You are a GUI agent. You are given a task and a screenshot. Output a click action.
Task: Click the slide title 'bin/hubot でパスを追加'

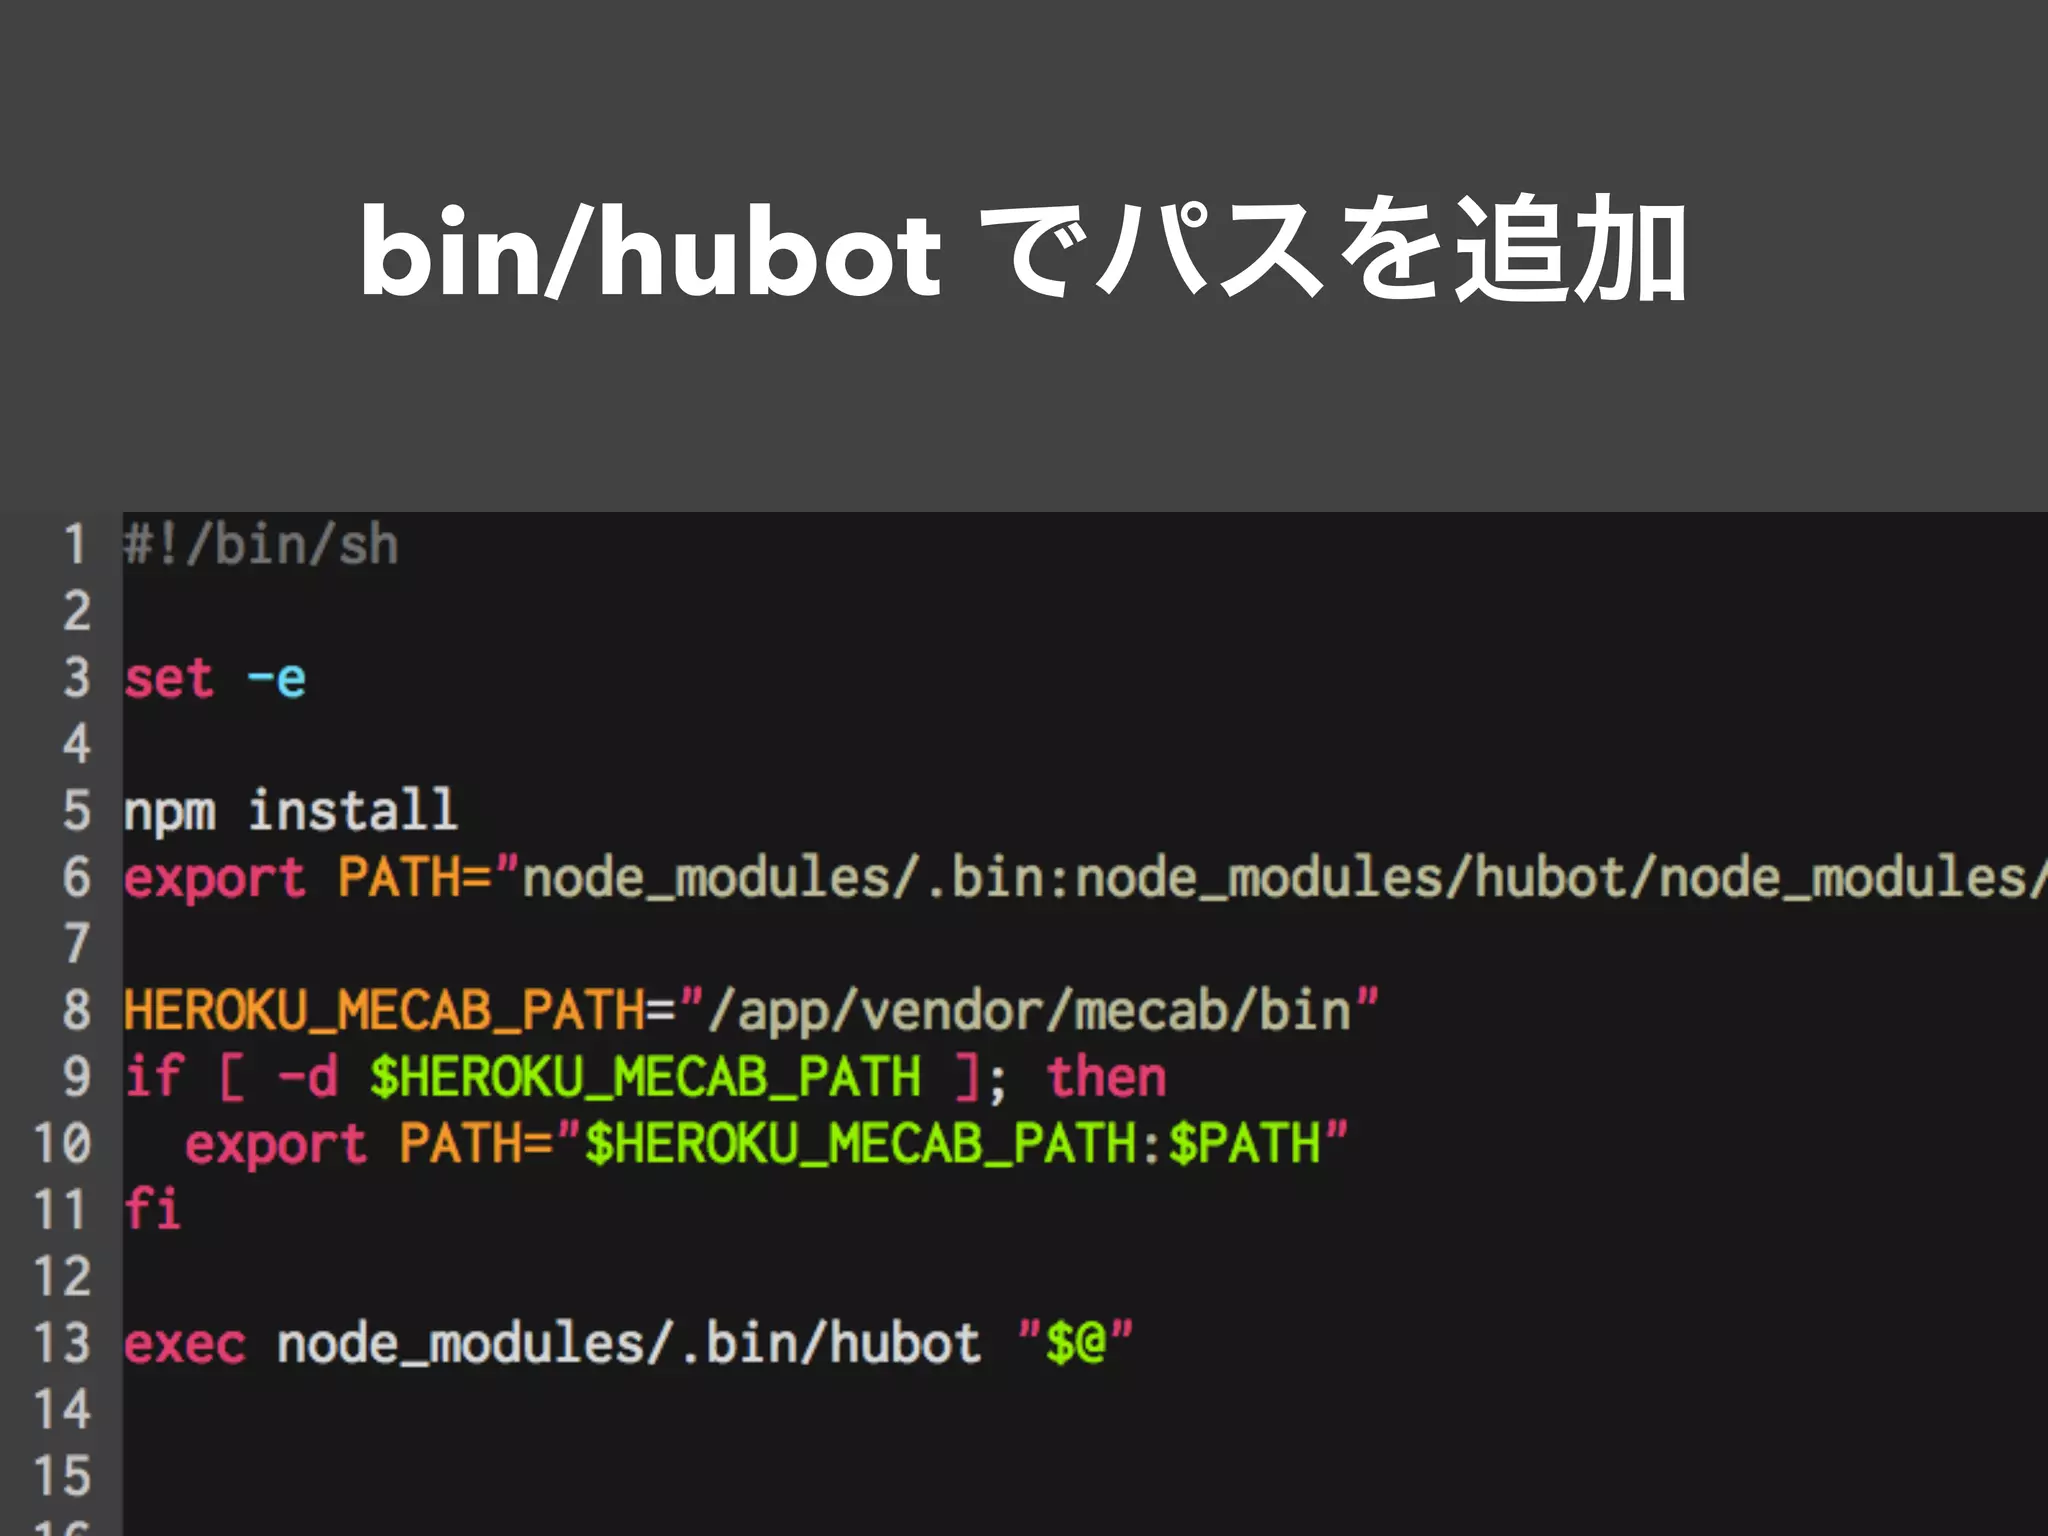point(1024,250)
